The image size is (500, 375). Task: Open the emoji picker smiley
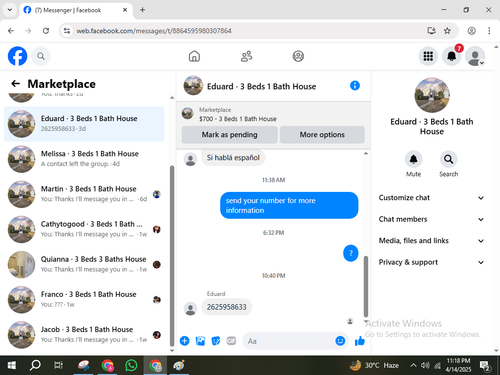coord(340,341)
